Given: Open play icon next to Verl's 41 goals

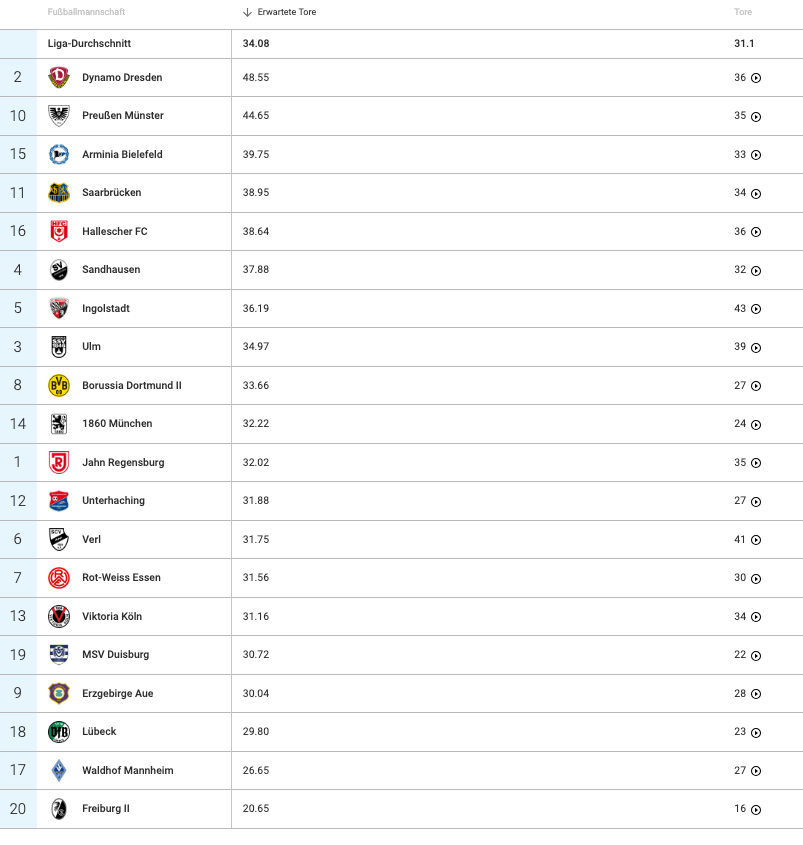Looking at the screenshot, I should [x=756, y=540].
